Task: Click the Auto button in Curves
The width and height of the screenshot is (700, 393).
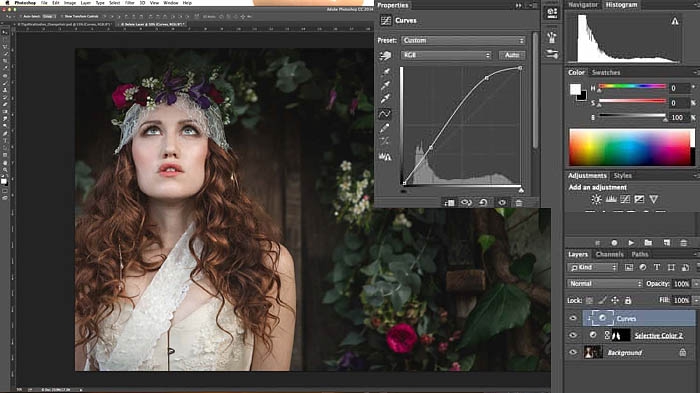Action: pos(512,55)
